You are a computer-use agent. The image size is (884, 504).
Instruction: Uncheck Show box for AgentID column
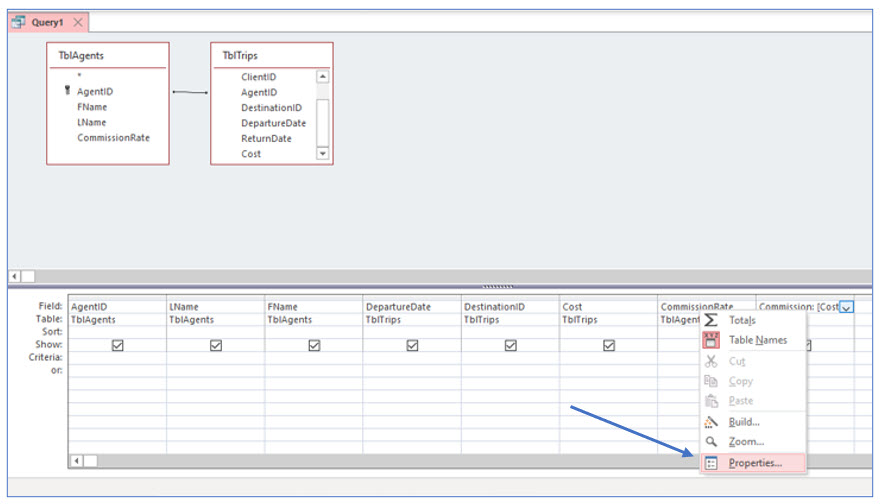pos(117,345)
